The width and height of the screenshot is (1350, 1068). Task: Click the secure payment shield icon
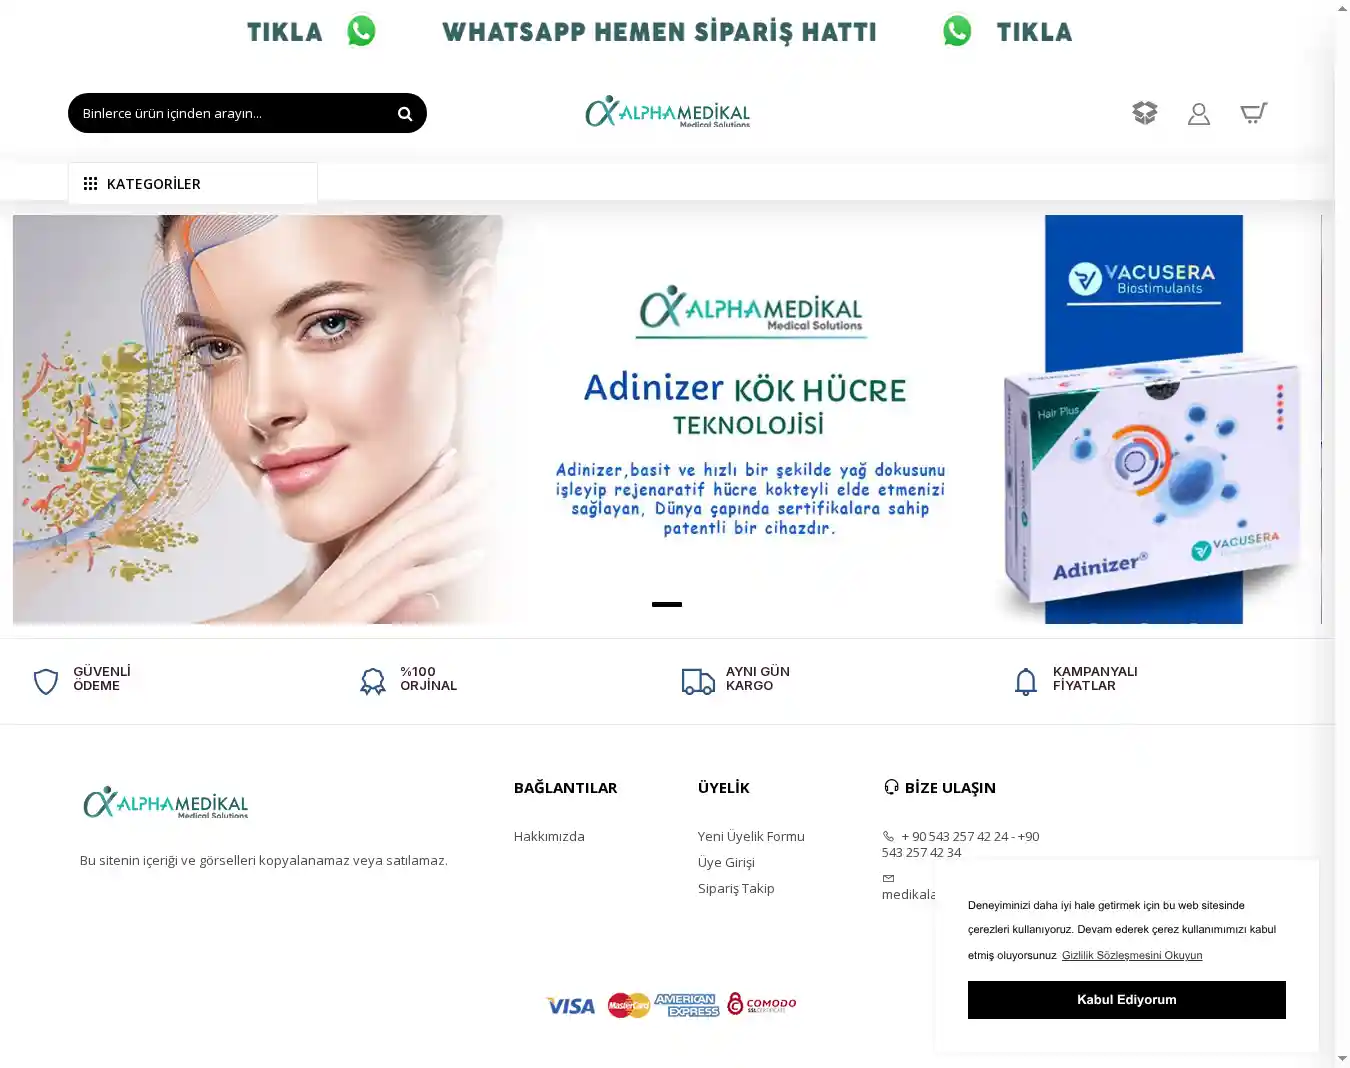point(46,682)
